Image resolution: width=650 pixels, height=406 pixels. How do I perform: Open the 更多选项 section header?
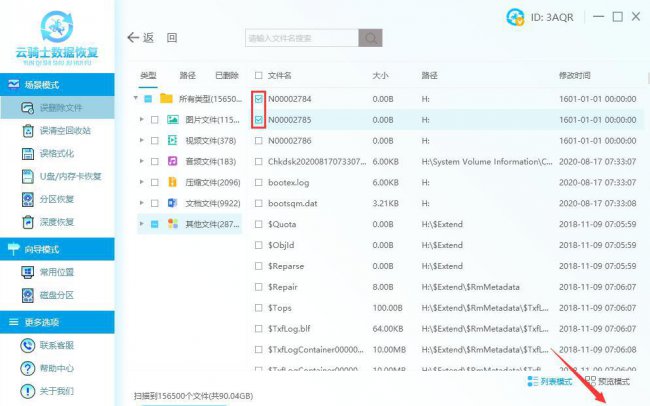57,322
